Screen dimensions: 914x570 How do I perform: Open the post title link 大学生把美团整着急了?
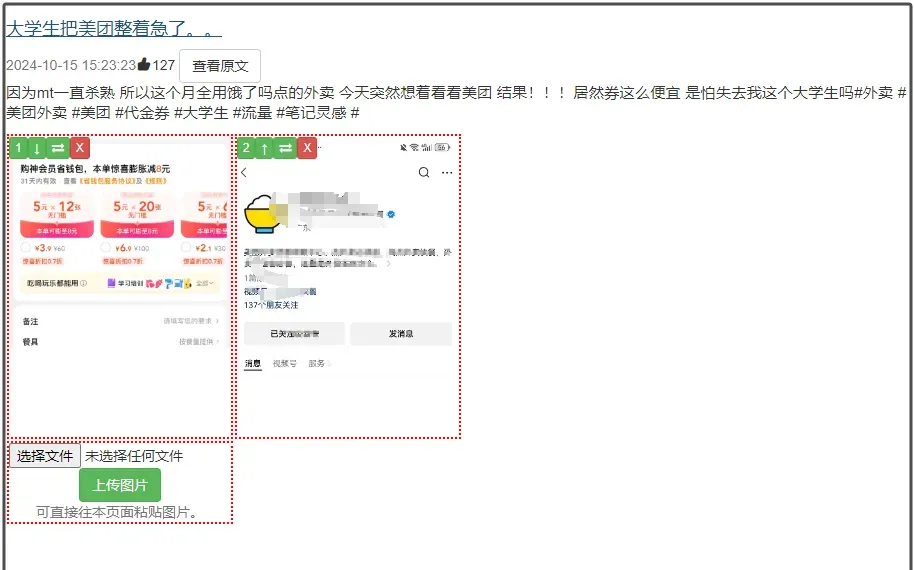[x=113, y=28]
